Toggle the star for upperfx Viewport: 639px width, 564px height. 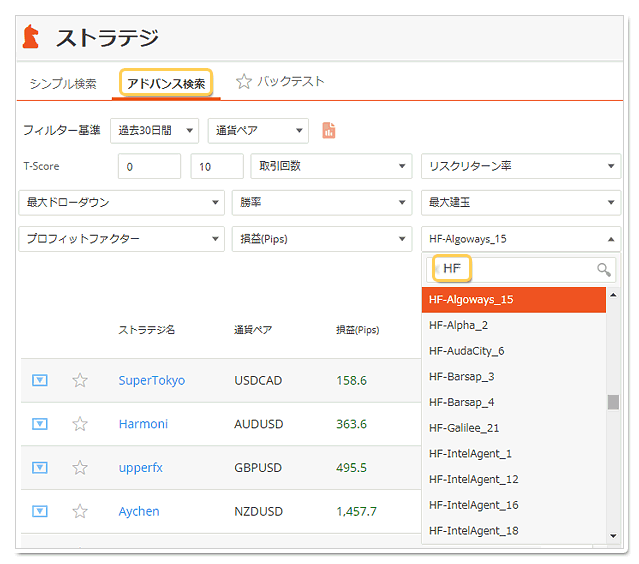tap(80, 467)
